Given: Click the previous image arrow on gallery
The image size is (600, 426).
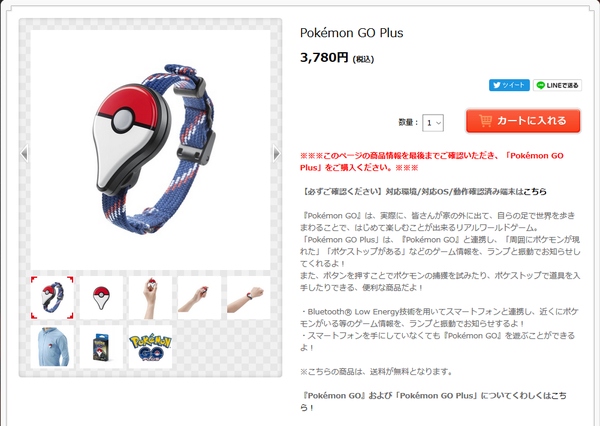Looking at the screenshot, I should pos(24,153).
